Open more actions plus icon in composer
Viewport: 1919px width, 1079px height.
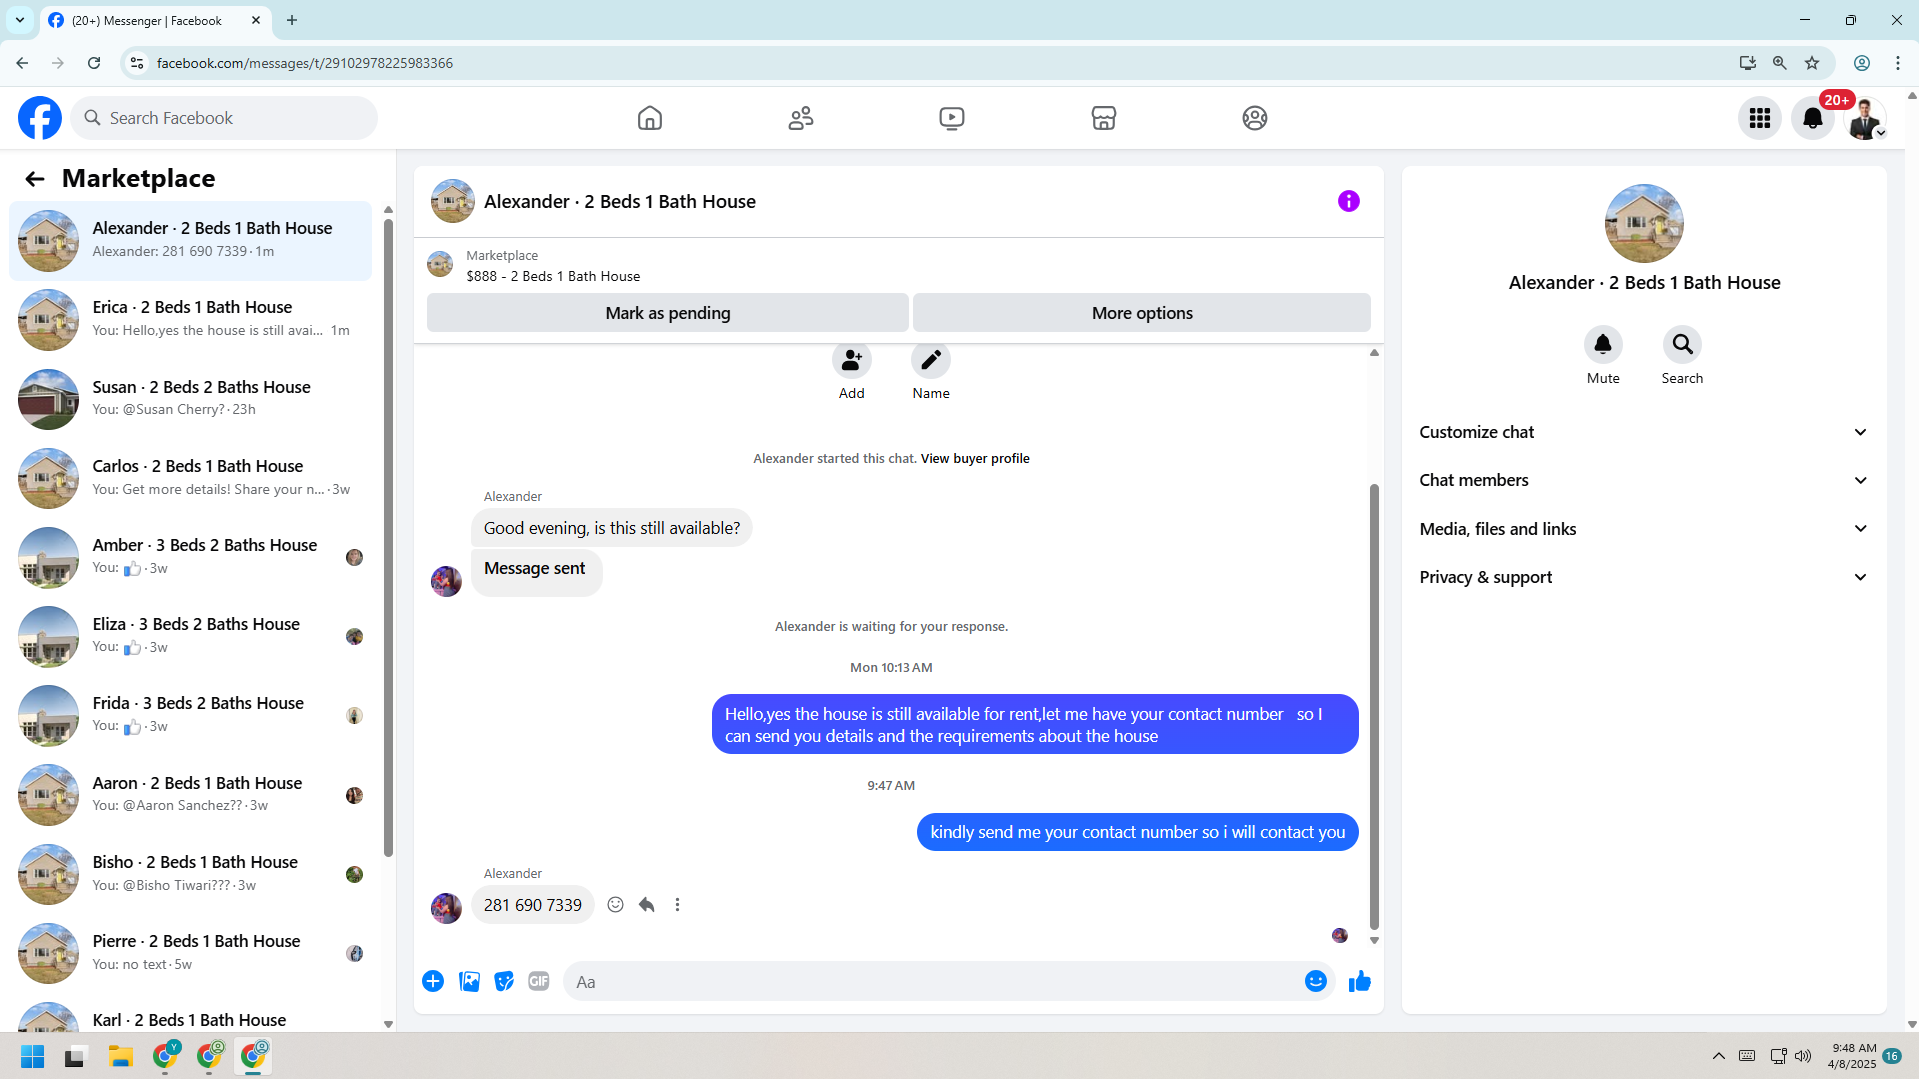pos(433,981)
